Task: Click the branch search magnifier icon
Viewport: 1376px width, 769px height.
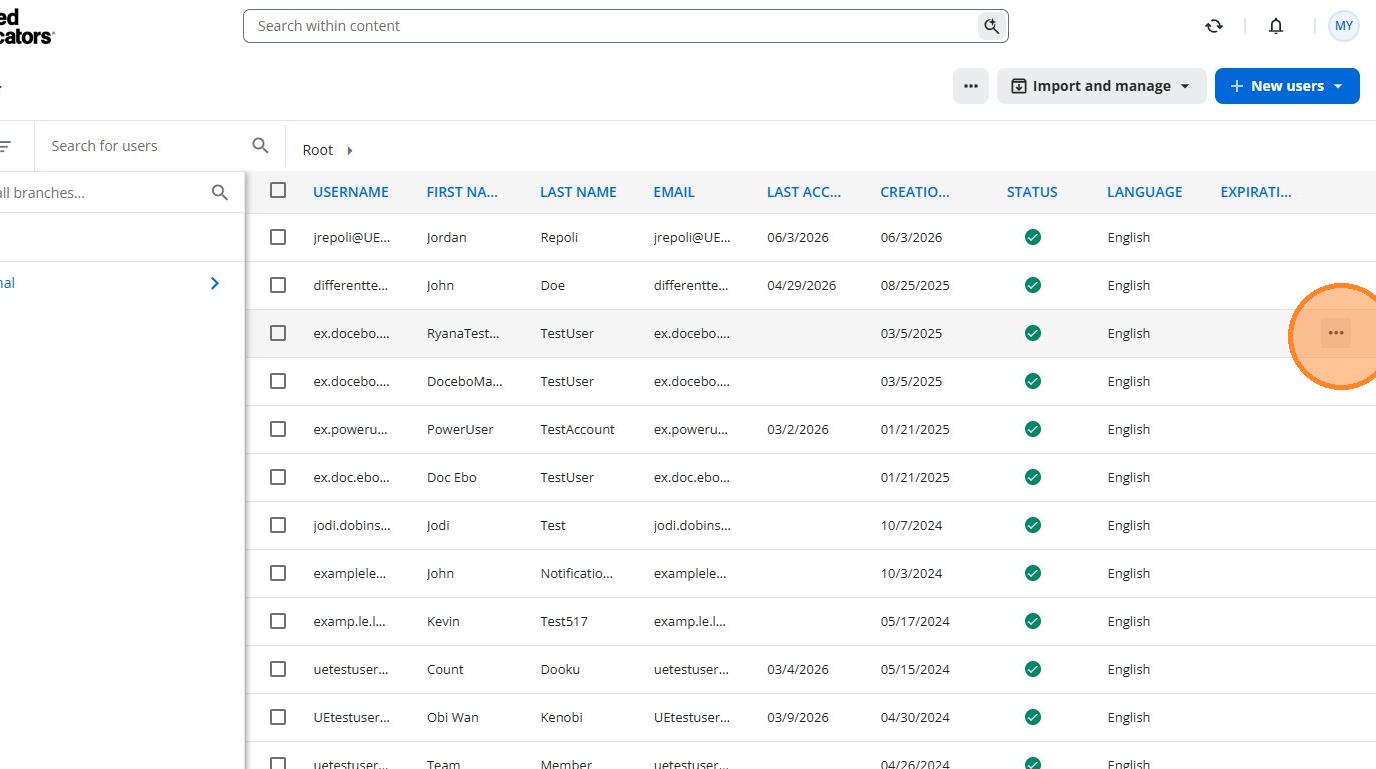Action: (x=220, y=193)
